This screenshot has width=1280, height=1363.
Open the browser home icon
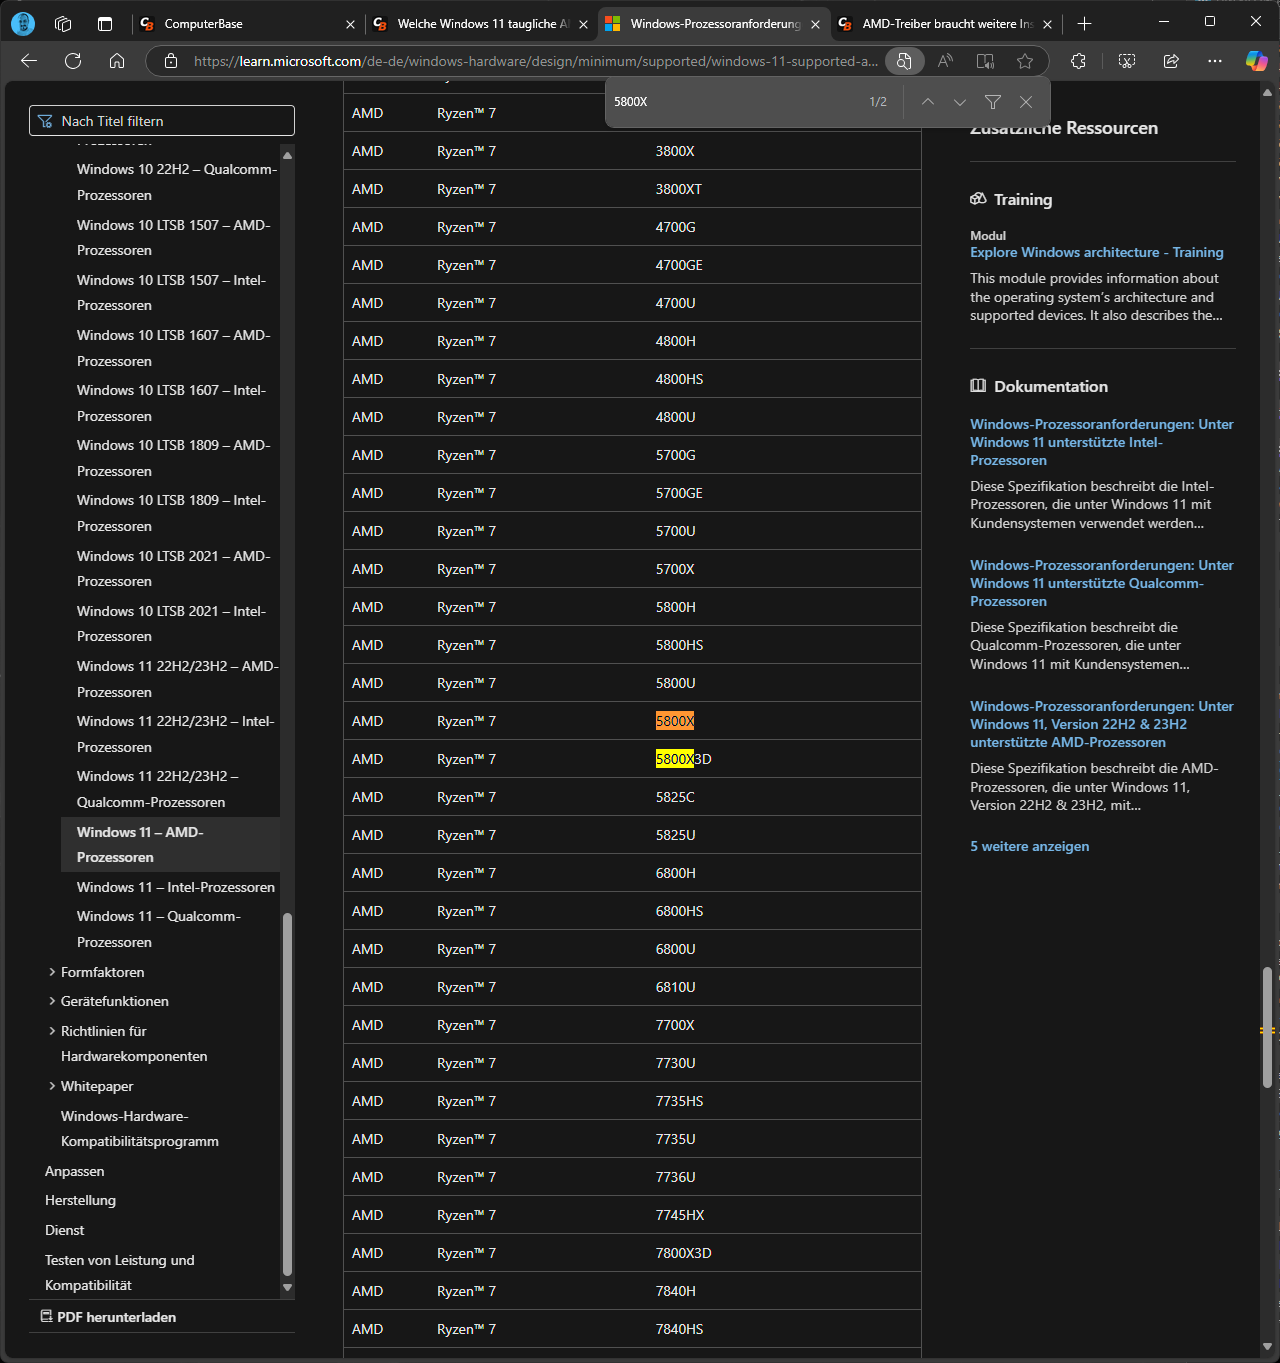[x=117, y=61]
